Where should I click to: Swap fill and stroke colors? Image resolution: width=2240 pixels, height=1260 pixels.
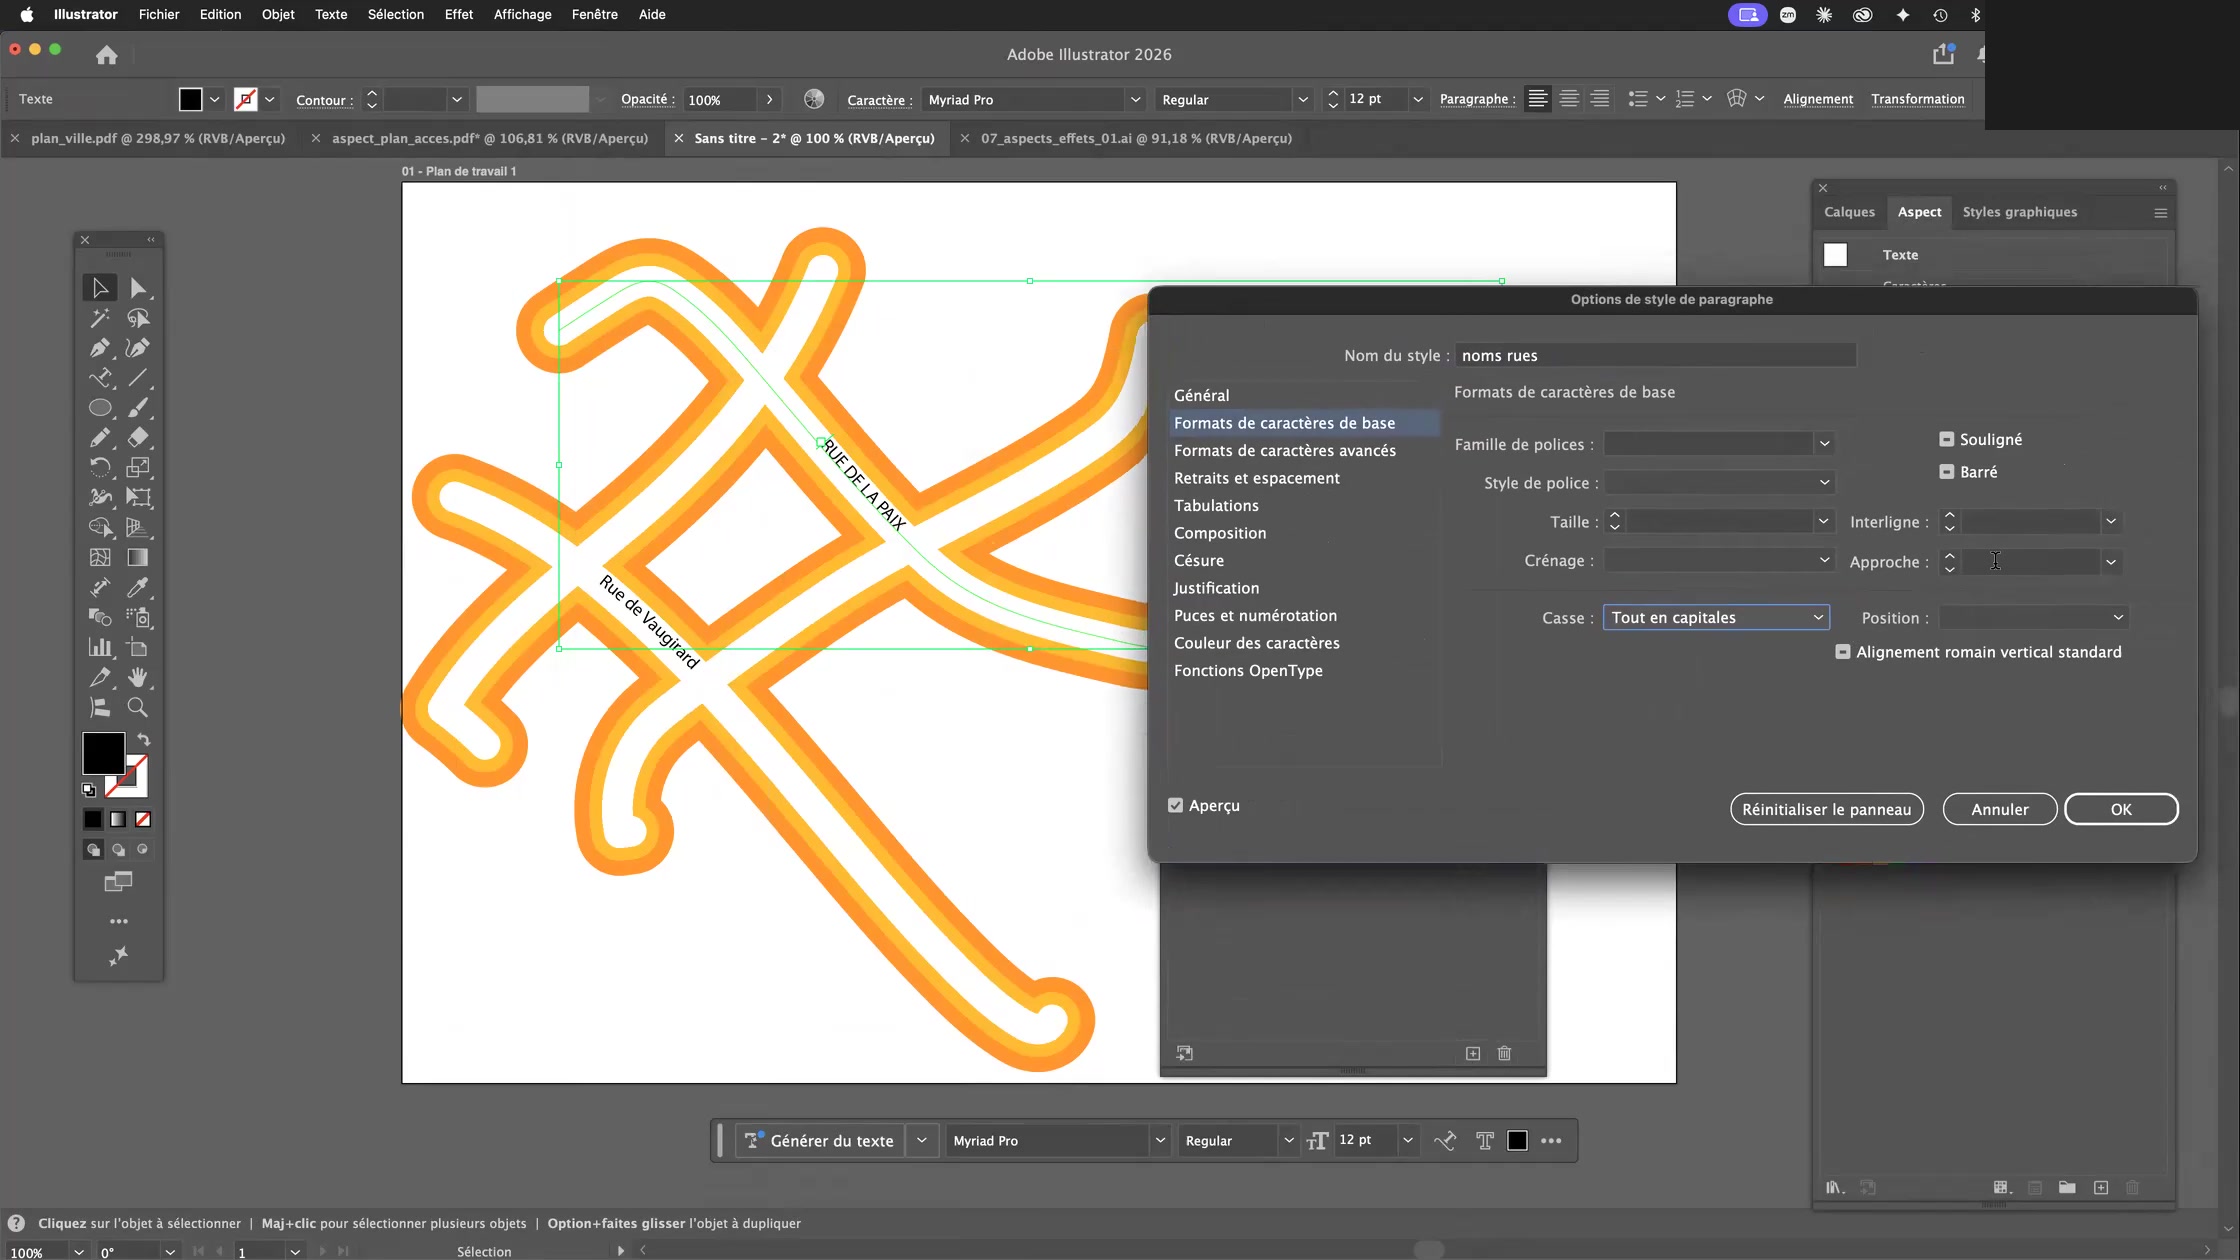coord(144,740)
